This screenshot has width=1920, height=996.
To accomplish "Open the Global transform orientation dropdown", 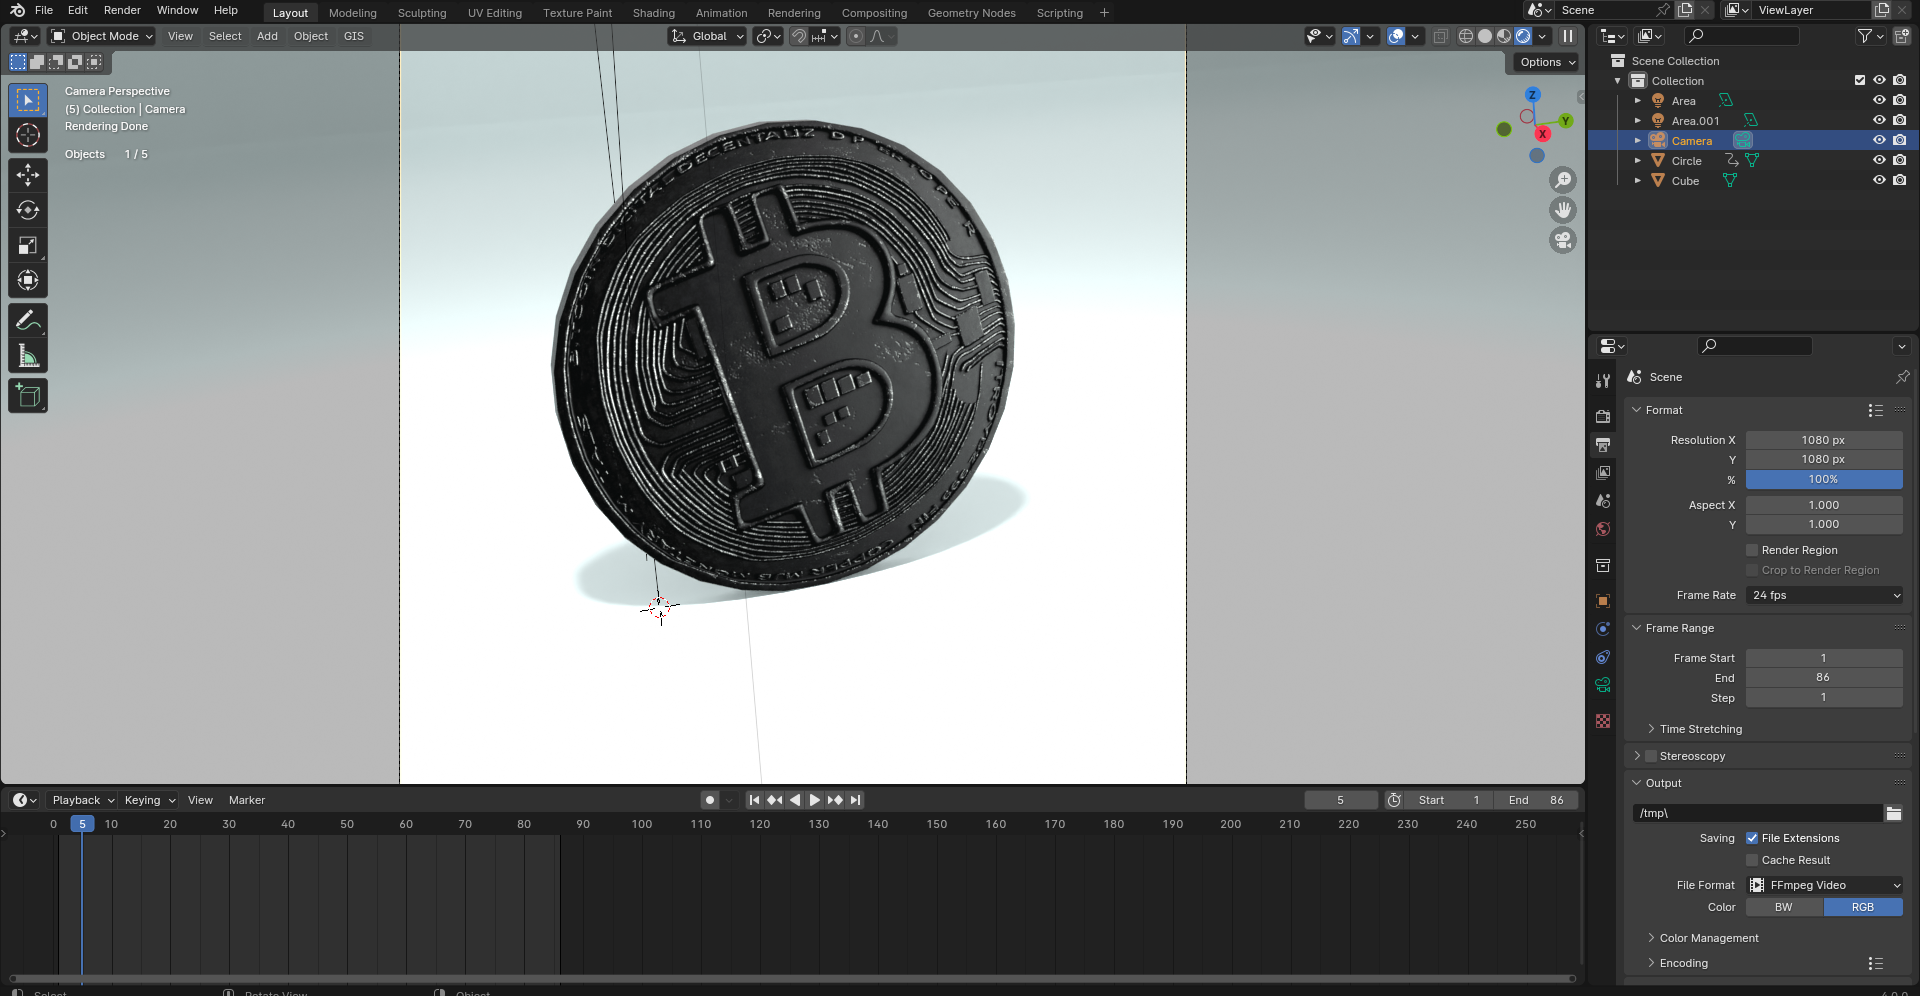I will tap(708, 36).
